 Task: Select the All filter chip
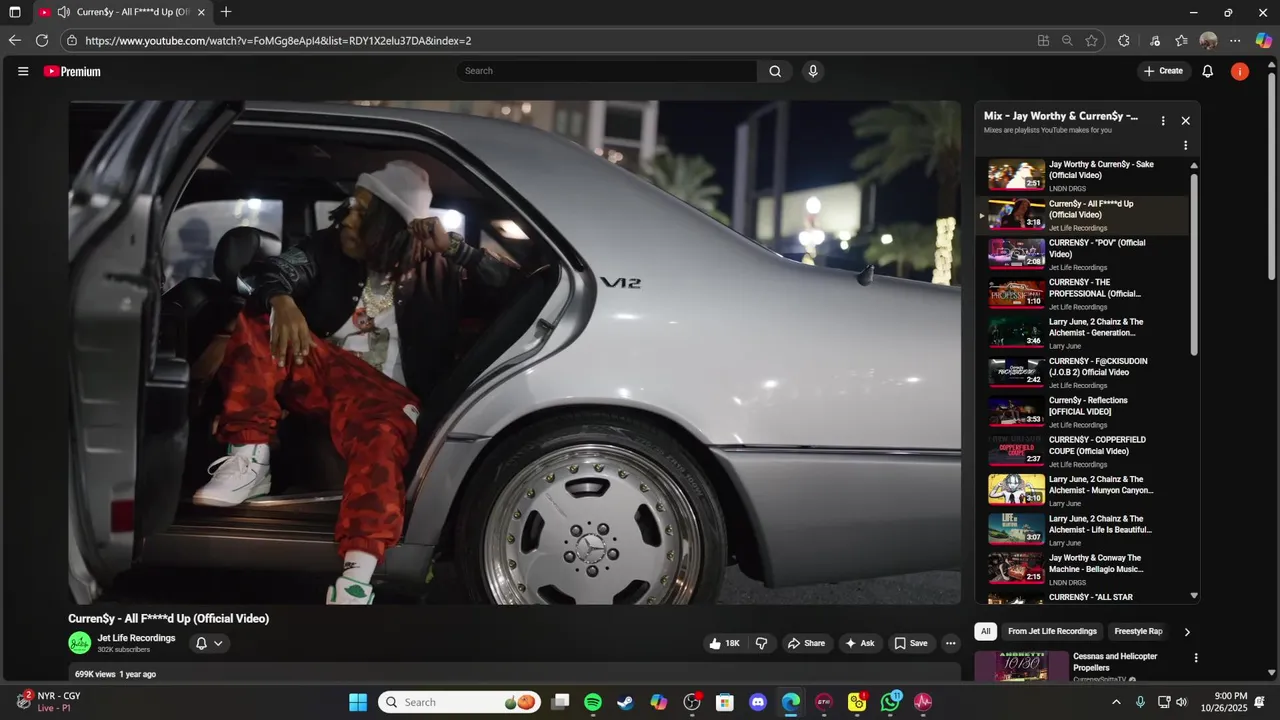coord(985,631)
